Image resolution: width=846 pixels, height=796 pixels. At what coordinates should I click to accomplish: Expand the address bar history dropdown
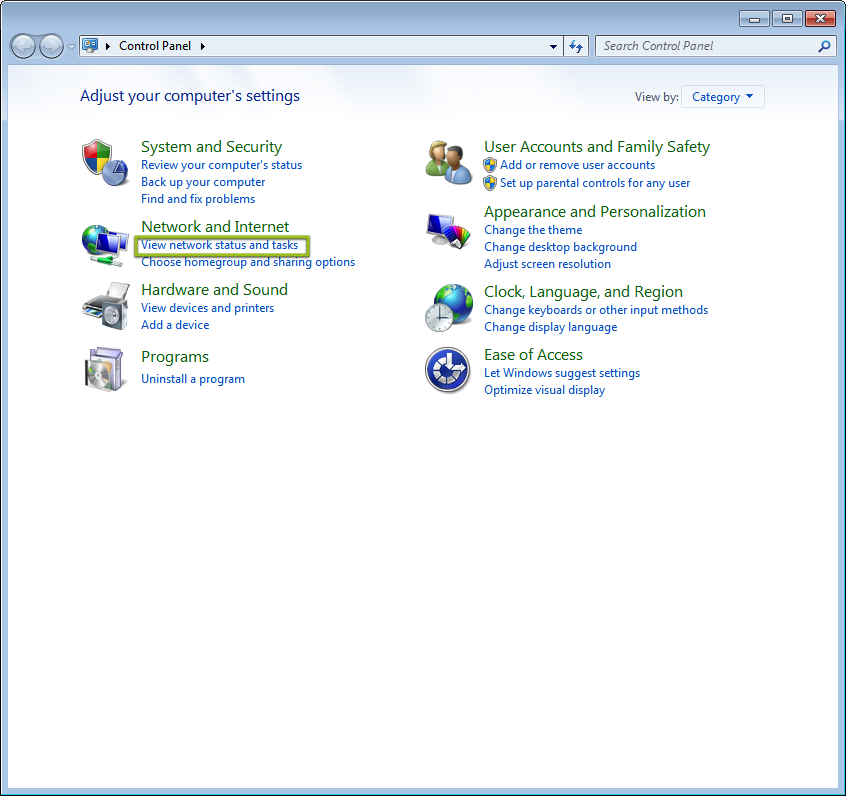(x=553, y=46)
